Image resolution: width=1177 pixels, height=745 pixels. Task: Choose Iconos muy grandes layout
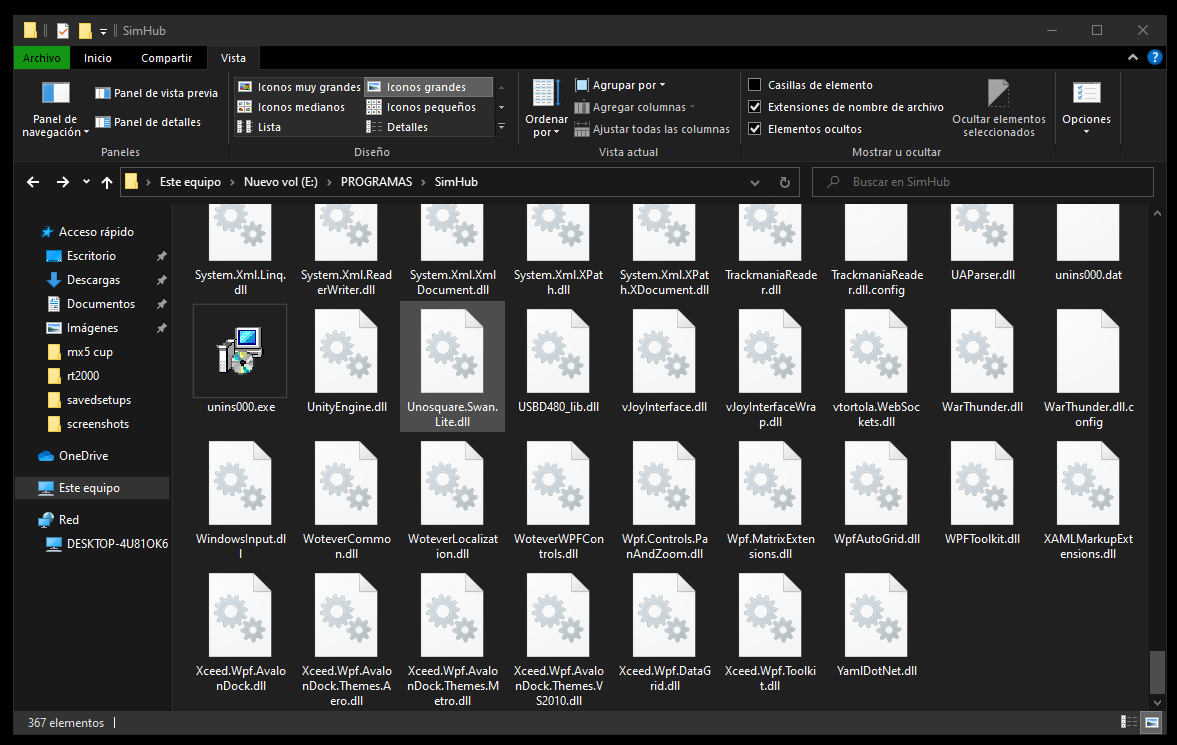300,87
